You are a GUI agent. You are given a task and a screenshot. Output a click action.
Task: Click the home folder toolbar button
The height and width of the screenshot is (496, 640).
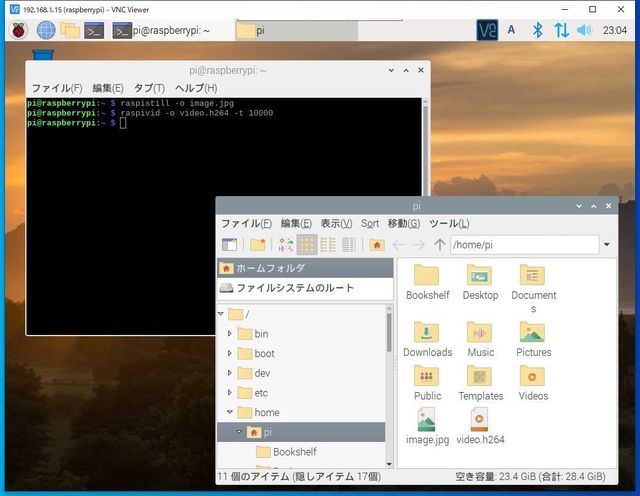[x=377, y=245]
